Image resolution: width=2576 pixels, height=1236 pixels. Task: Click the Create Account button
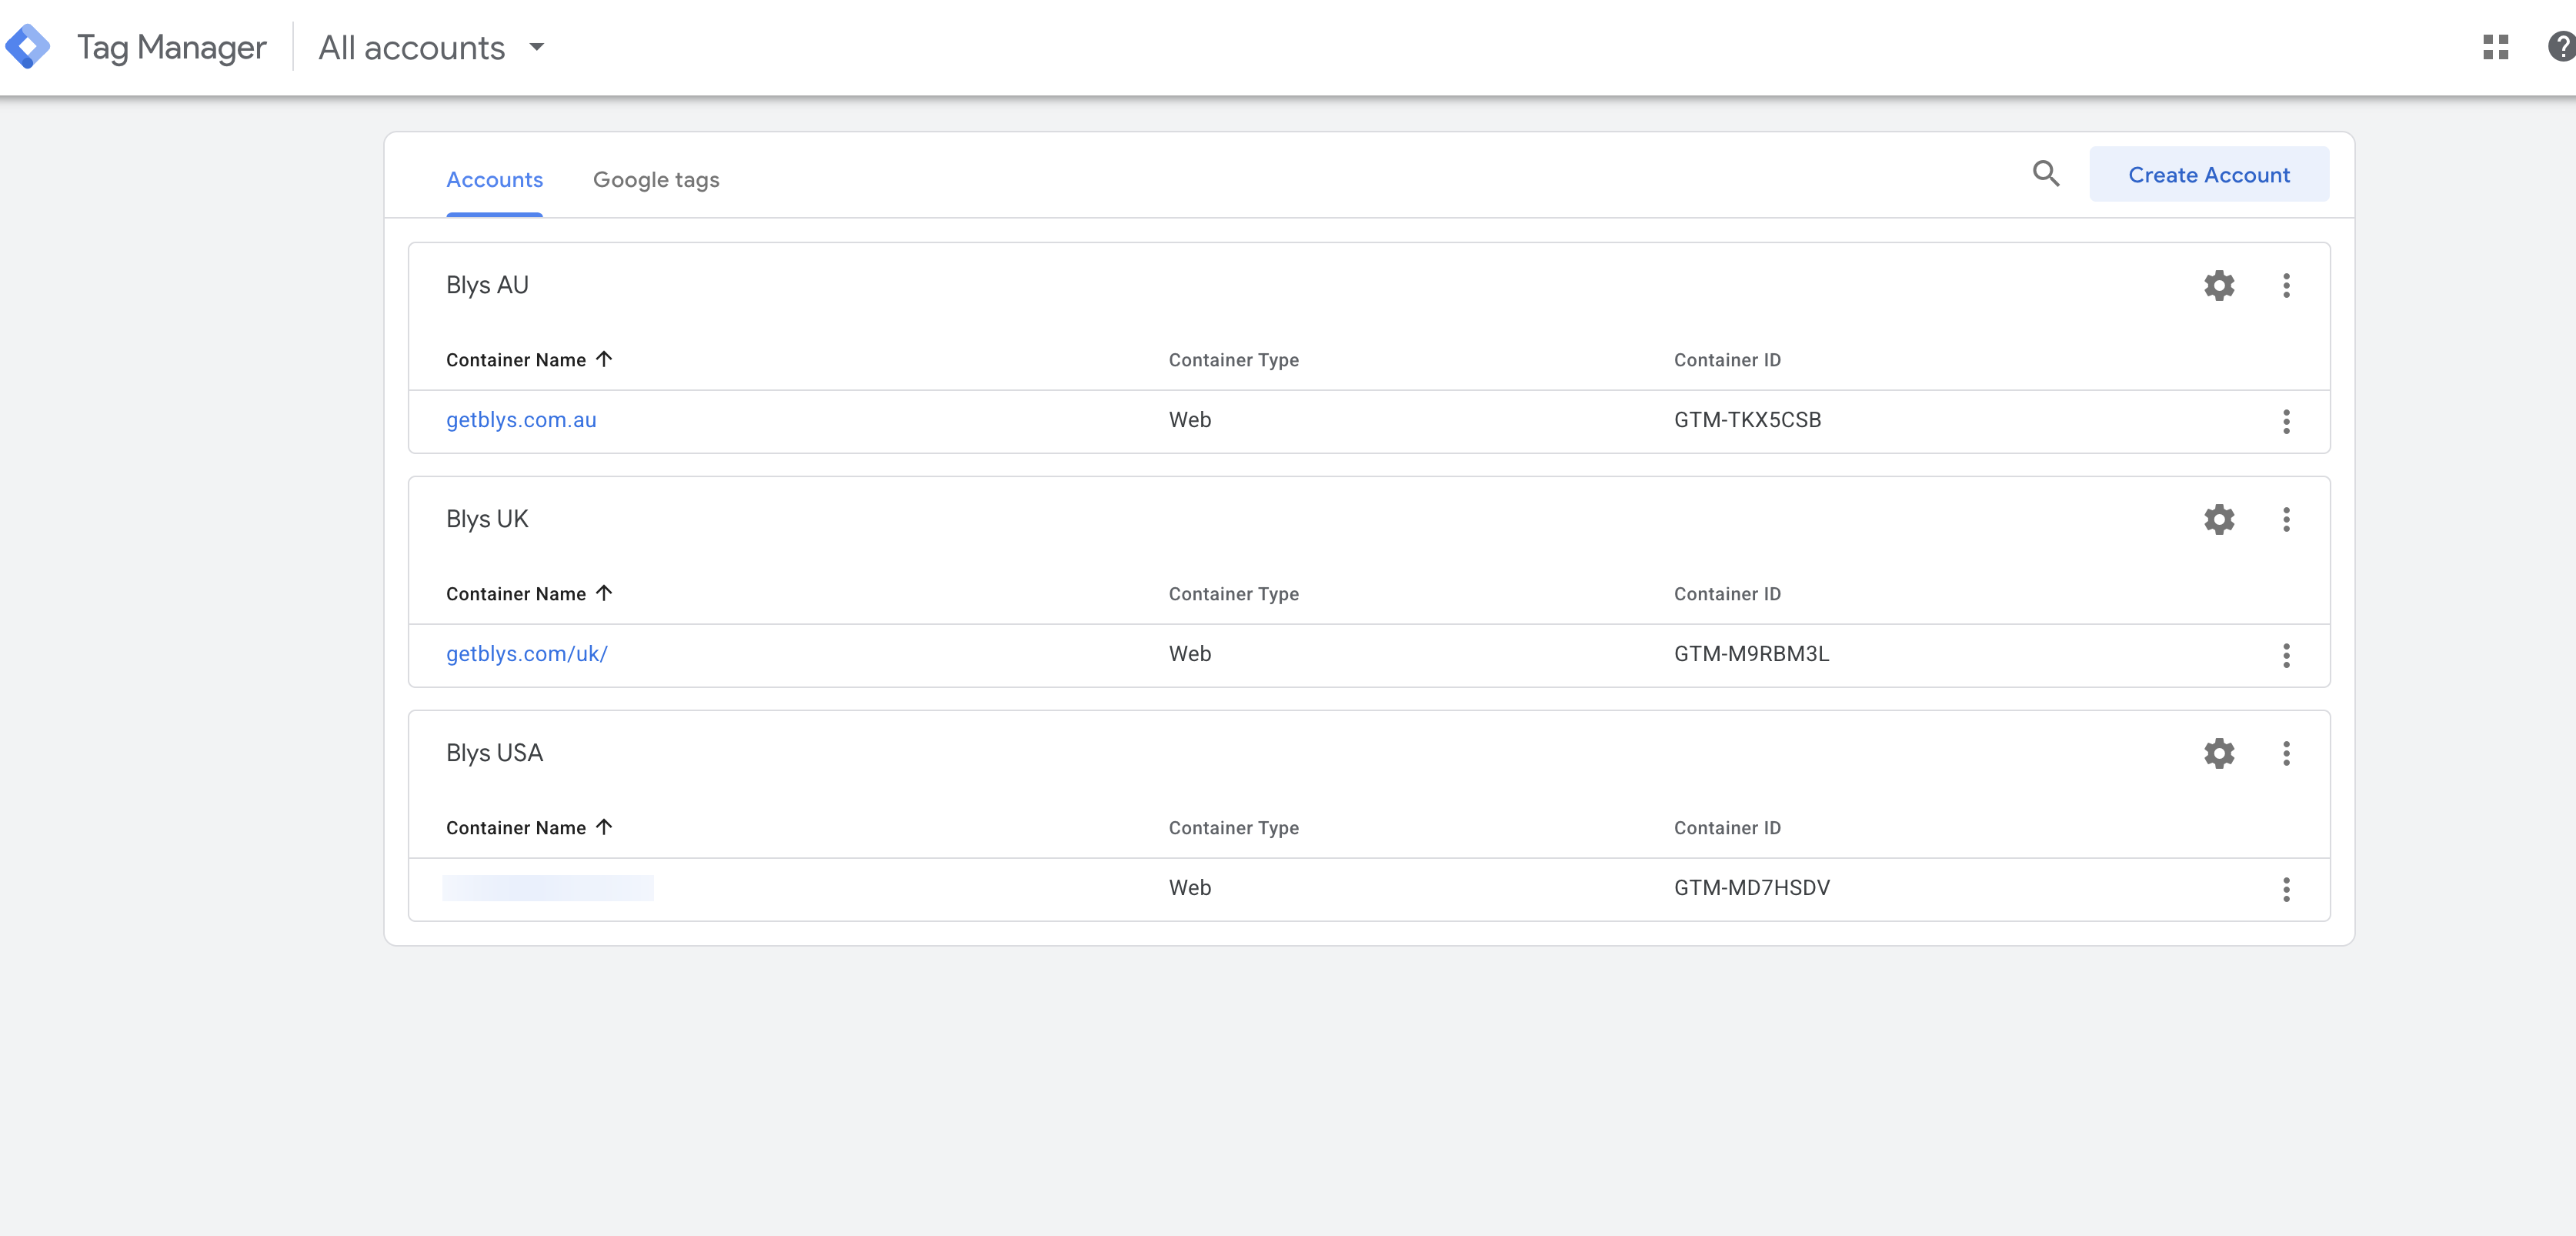click(2208, 174)
